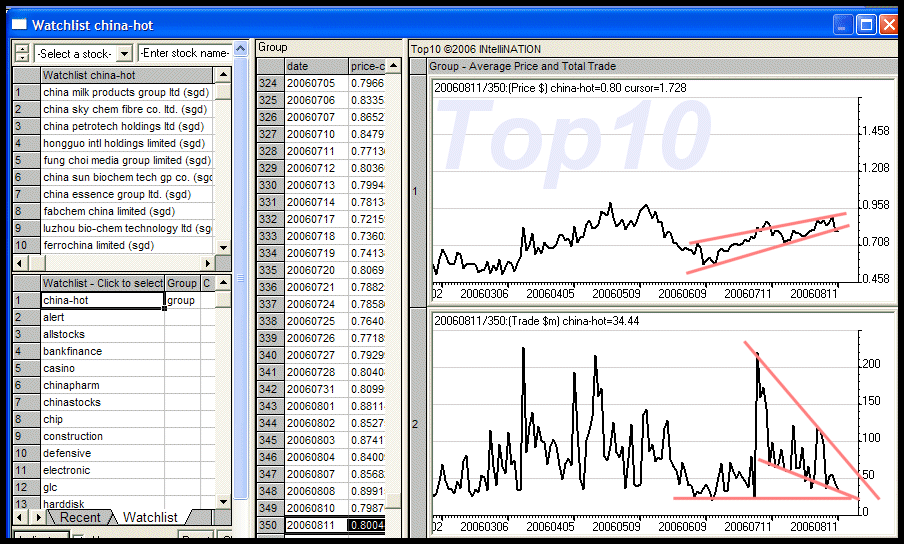Image resolution: width=904 pixels, height=544 pixels.
Task: Select the bankfinance watchlist
Action: [103, 351]
